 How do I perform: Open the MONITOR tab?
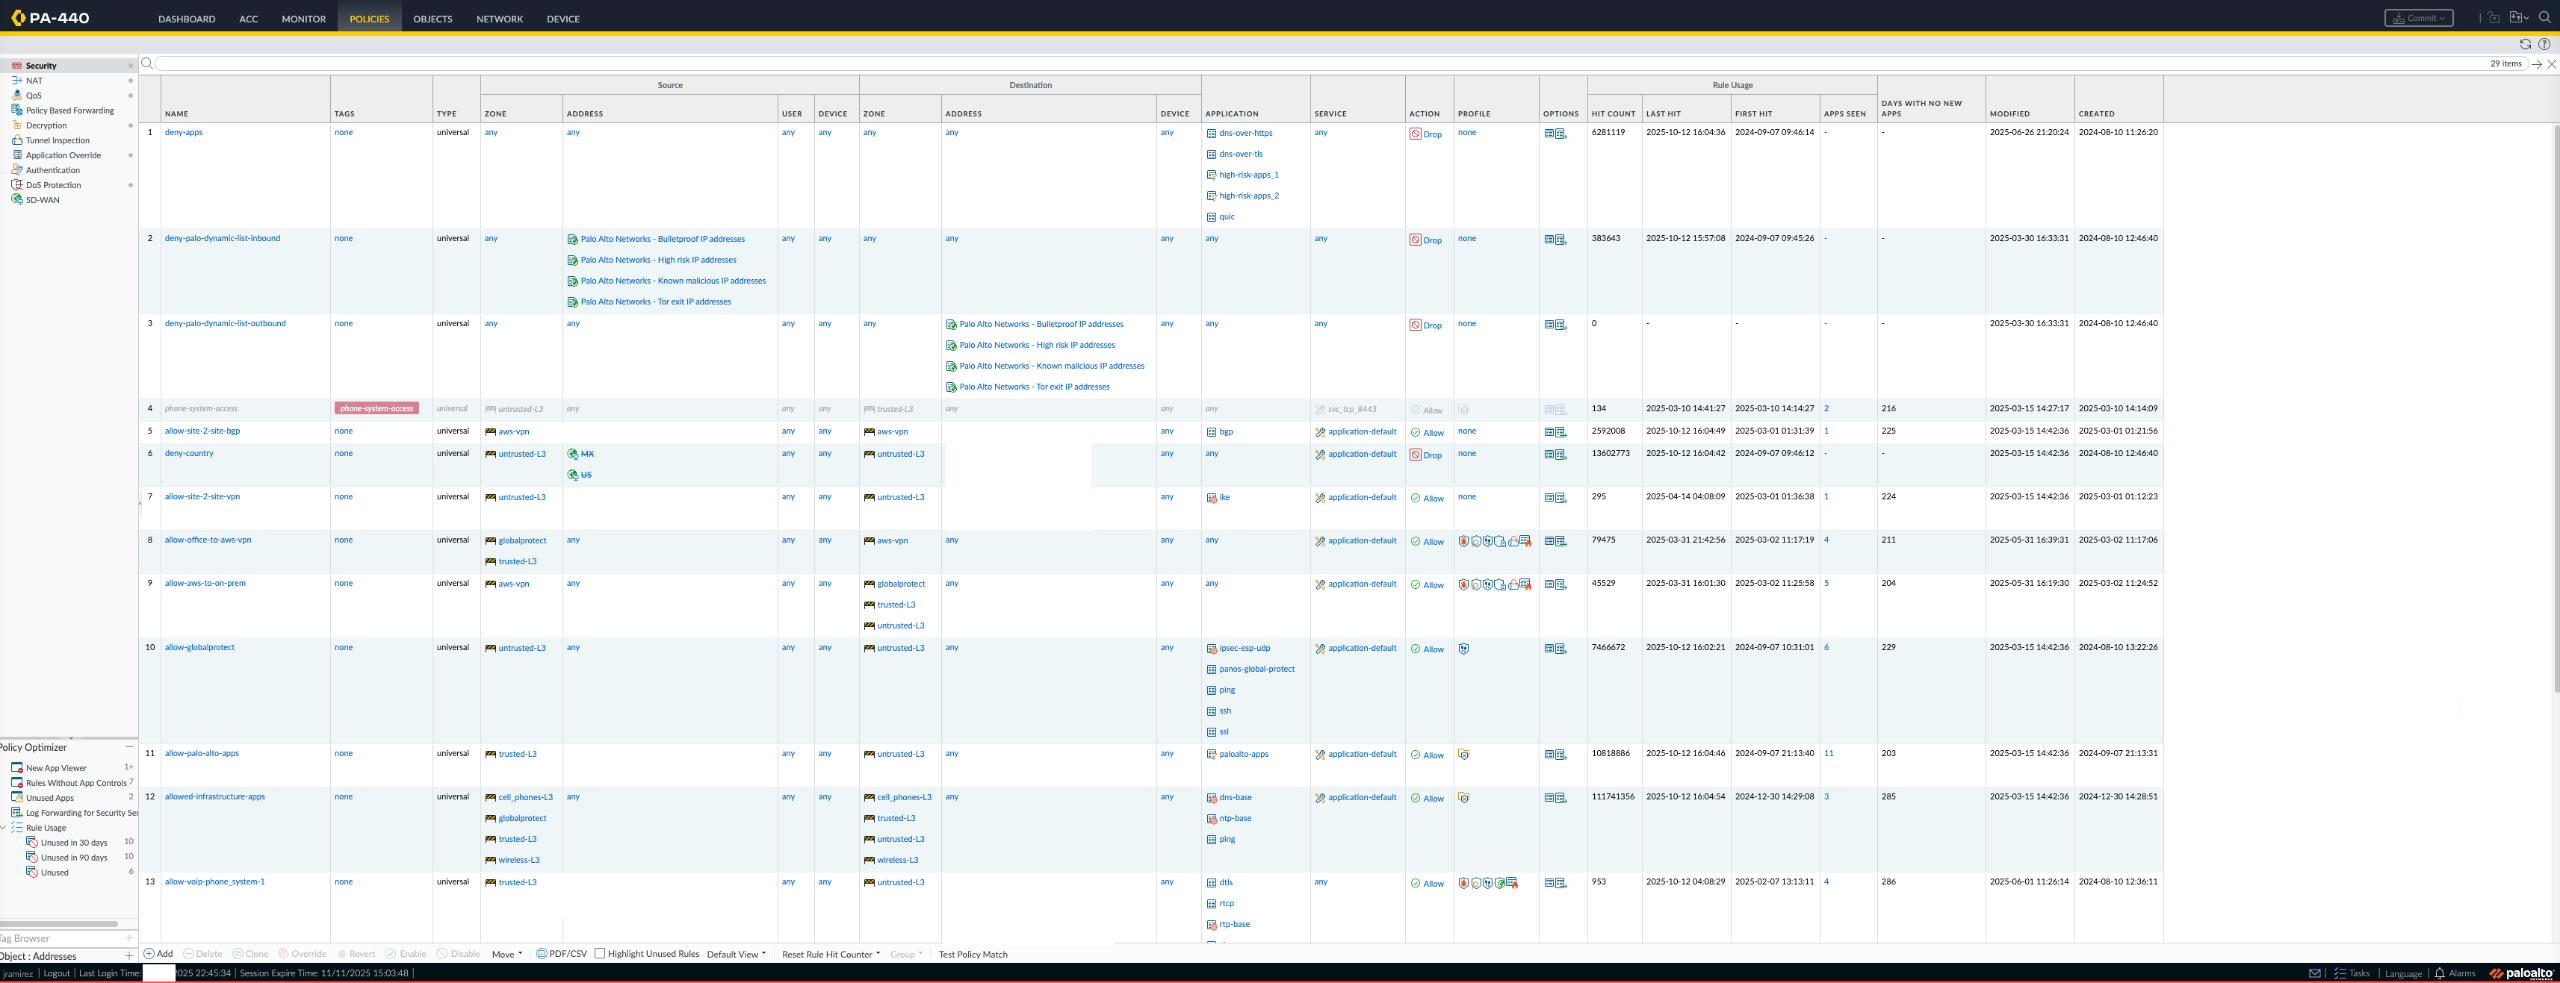click(303, 19)
